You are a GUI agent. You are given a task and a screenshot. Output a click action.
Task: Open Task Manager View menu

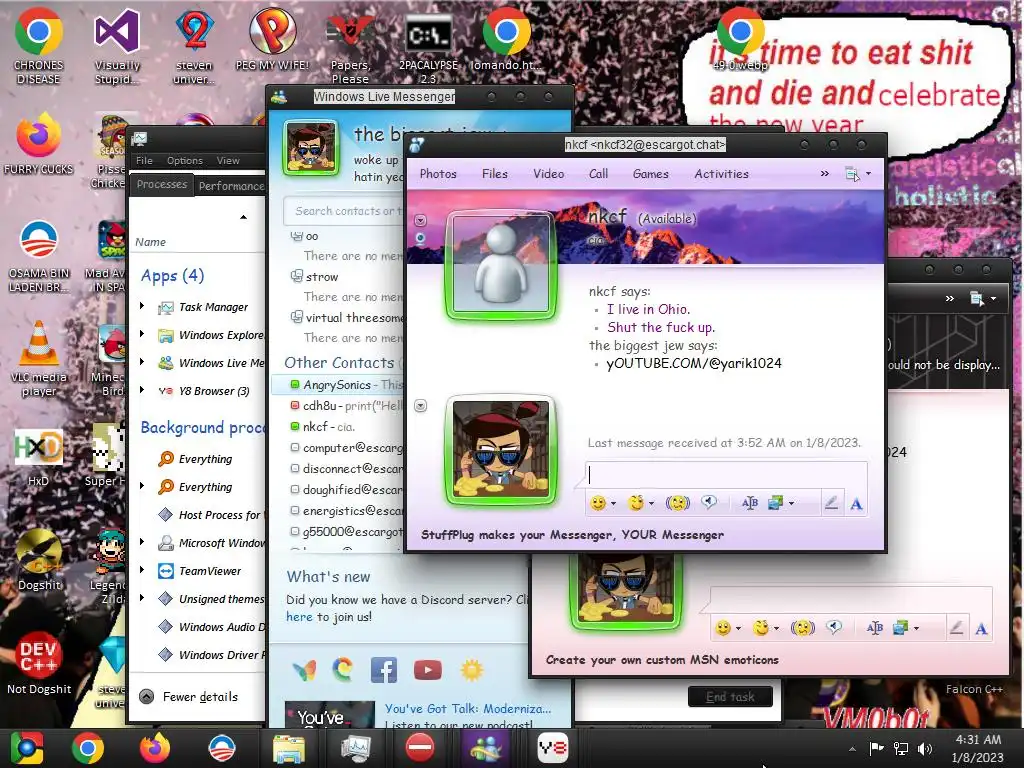point(228,161)
